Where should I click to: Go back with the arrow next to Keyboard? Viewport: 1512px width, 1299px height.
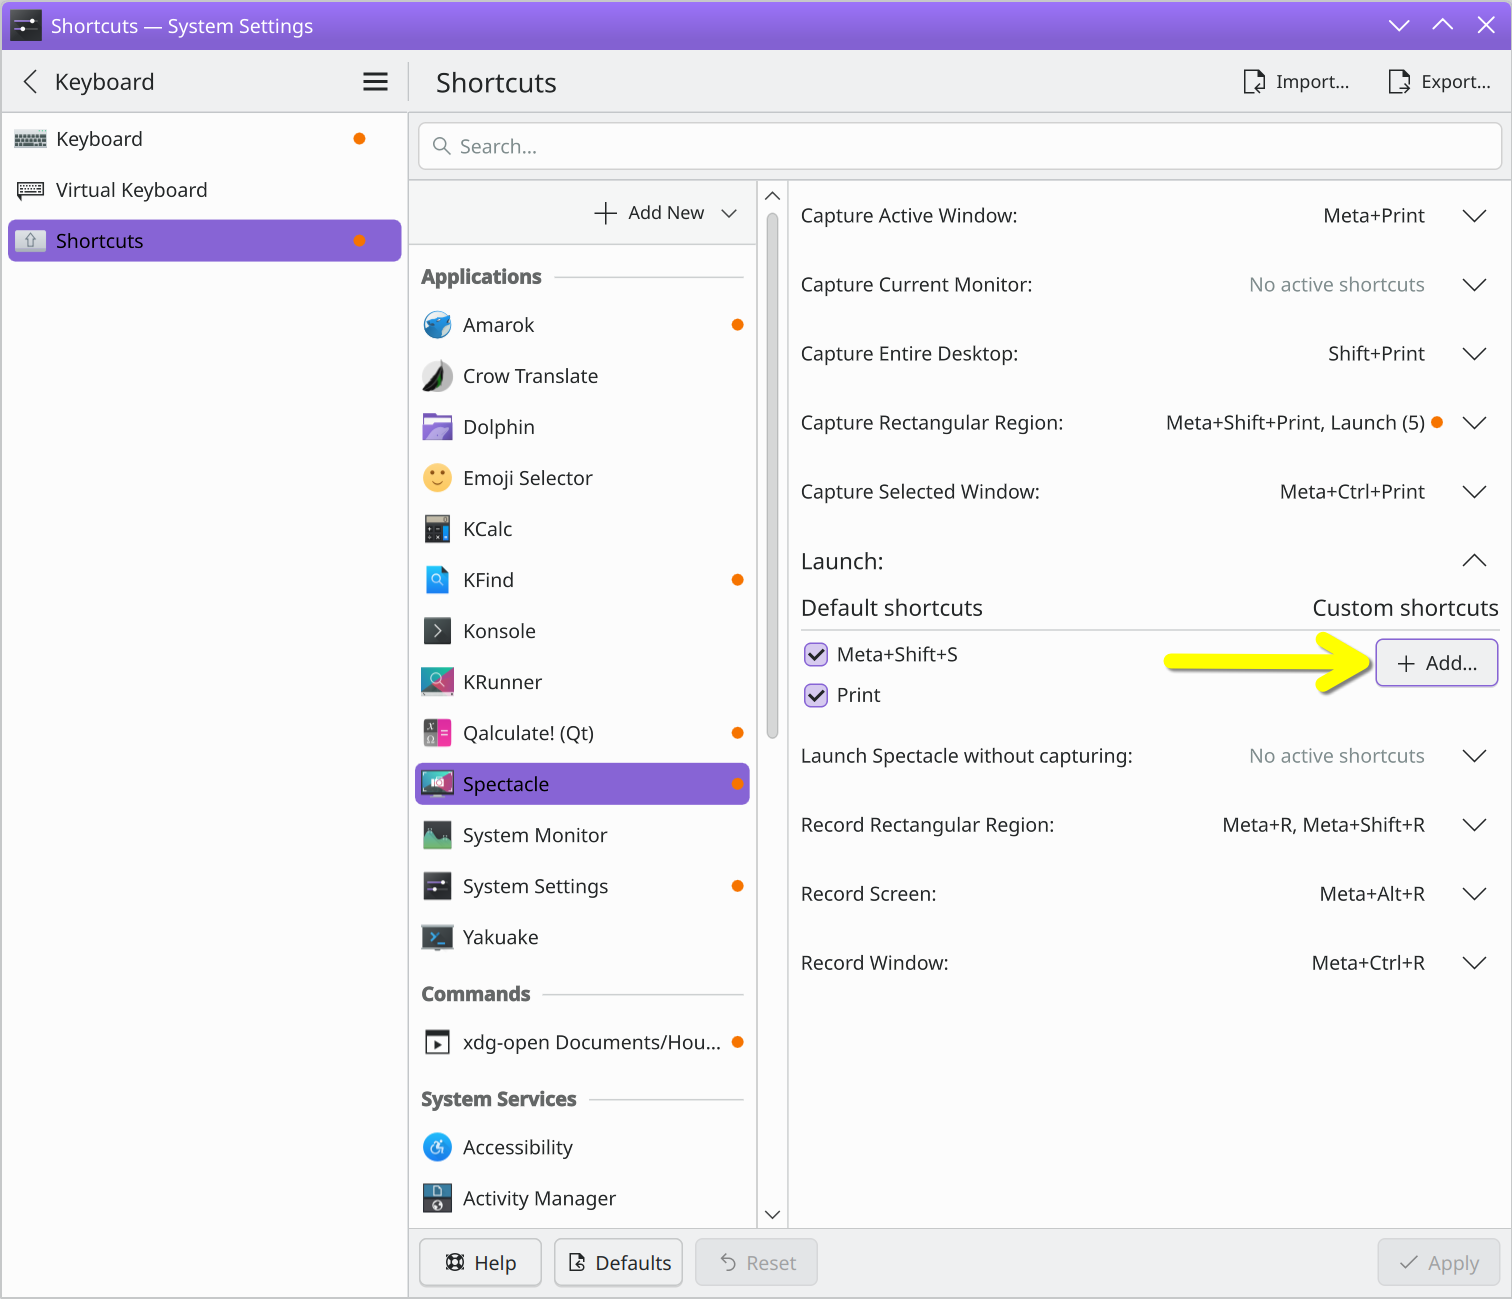30,82
